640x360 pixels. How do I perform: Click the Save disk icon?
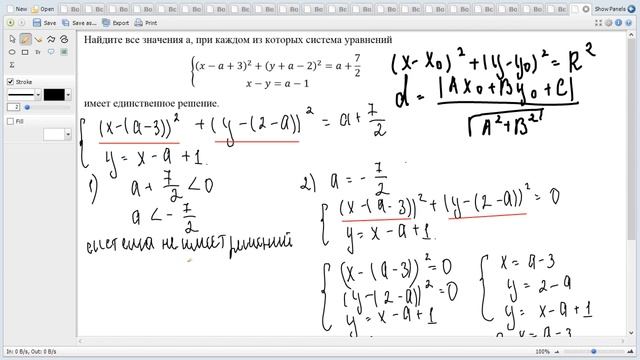37,23
